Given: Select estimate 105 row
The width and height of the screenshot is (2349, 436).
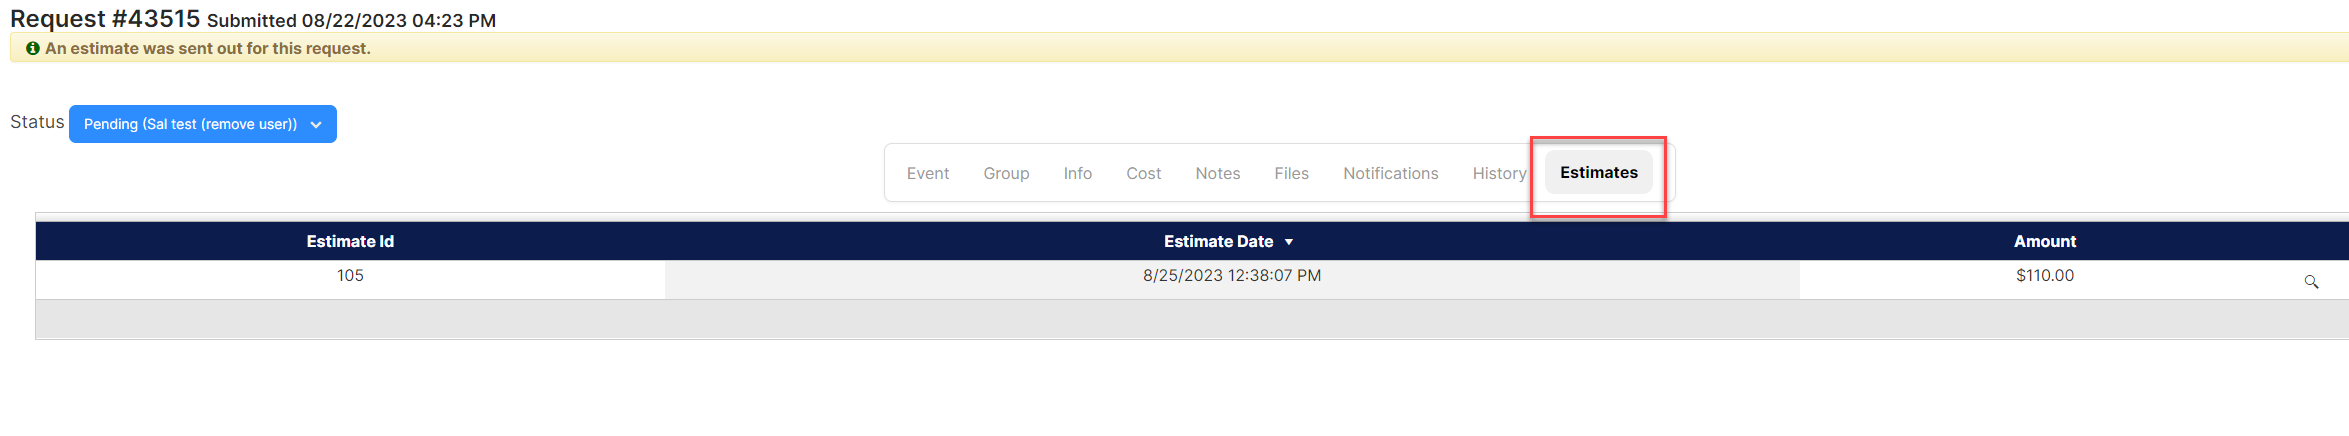Looking at the screenshot, I should click(x=1192, y=280).
